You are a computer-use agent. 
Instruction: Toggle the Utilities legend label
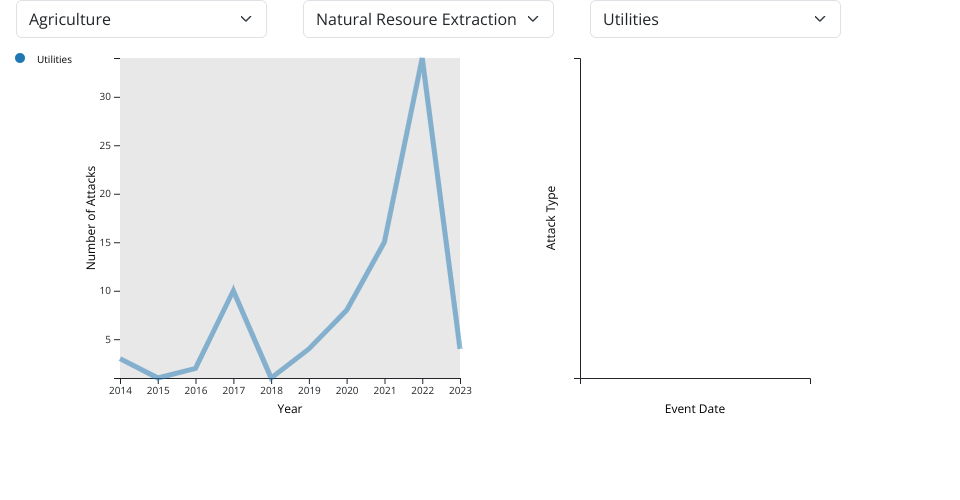click(x=54, y=60)
